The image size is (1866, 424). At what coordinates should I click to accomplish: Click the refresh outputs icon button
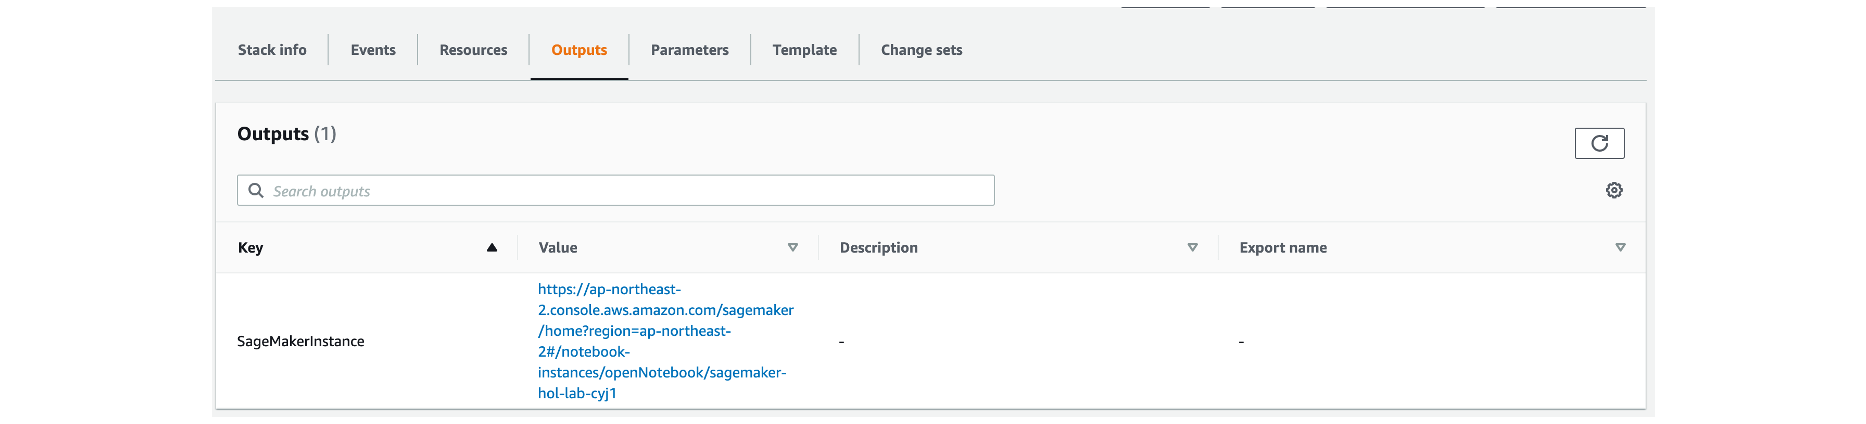click(1599, 143)
